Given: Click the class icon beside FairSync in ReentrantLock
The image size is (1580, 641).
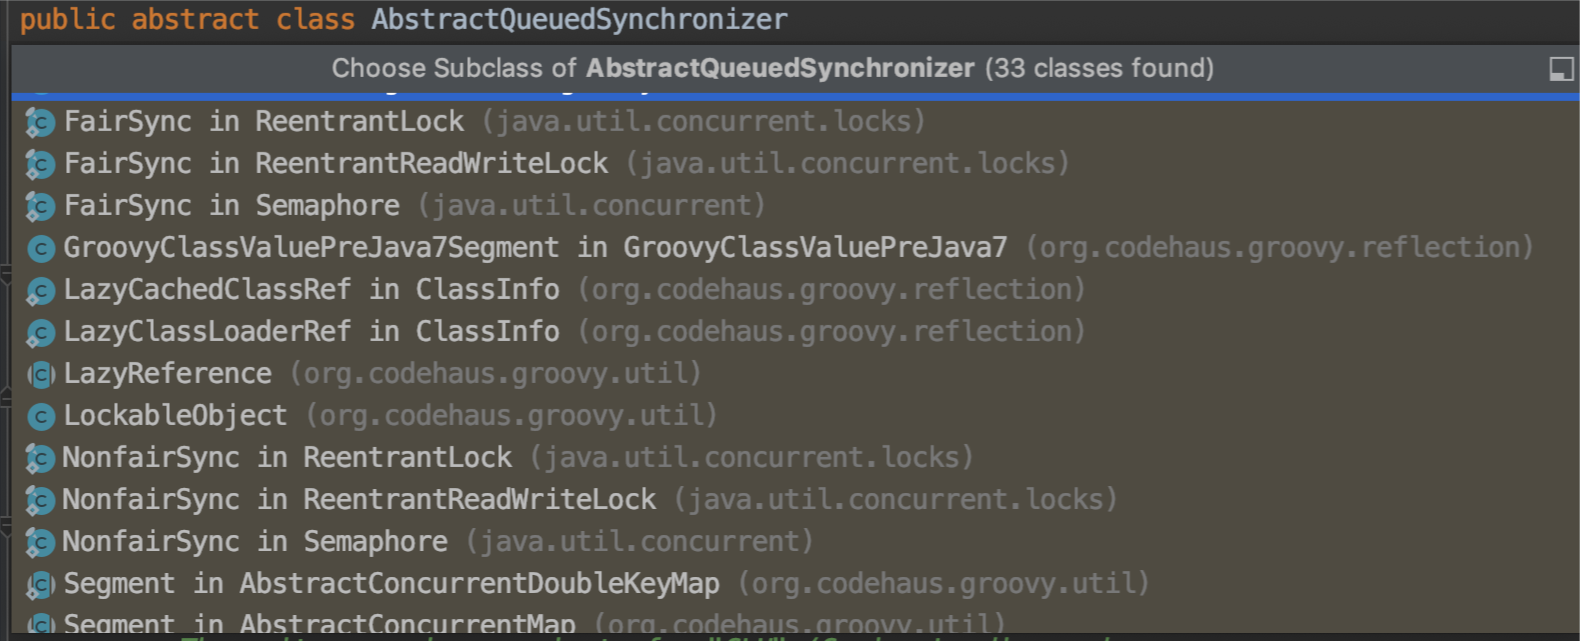Looking at the screenshot, I should 40,120.
